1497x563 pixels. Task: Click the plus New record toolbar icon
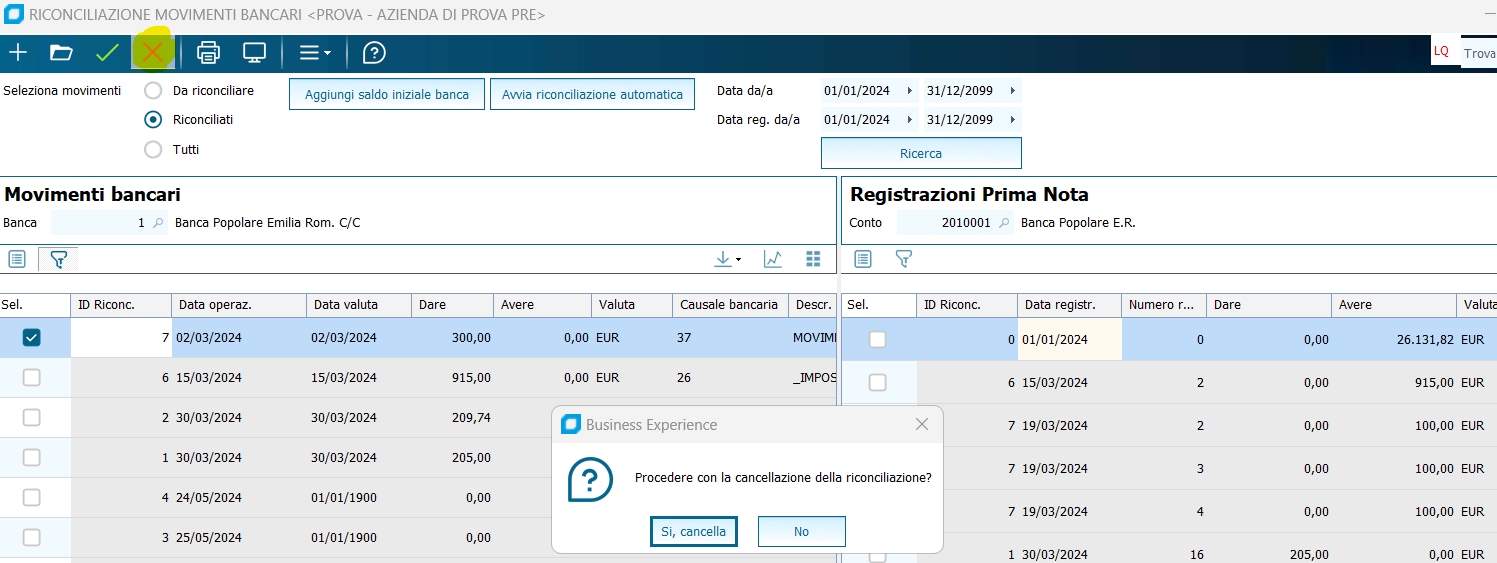[18, 53]
